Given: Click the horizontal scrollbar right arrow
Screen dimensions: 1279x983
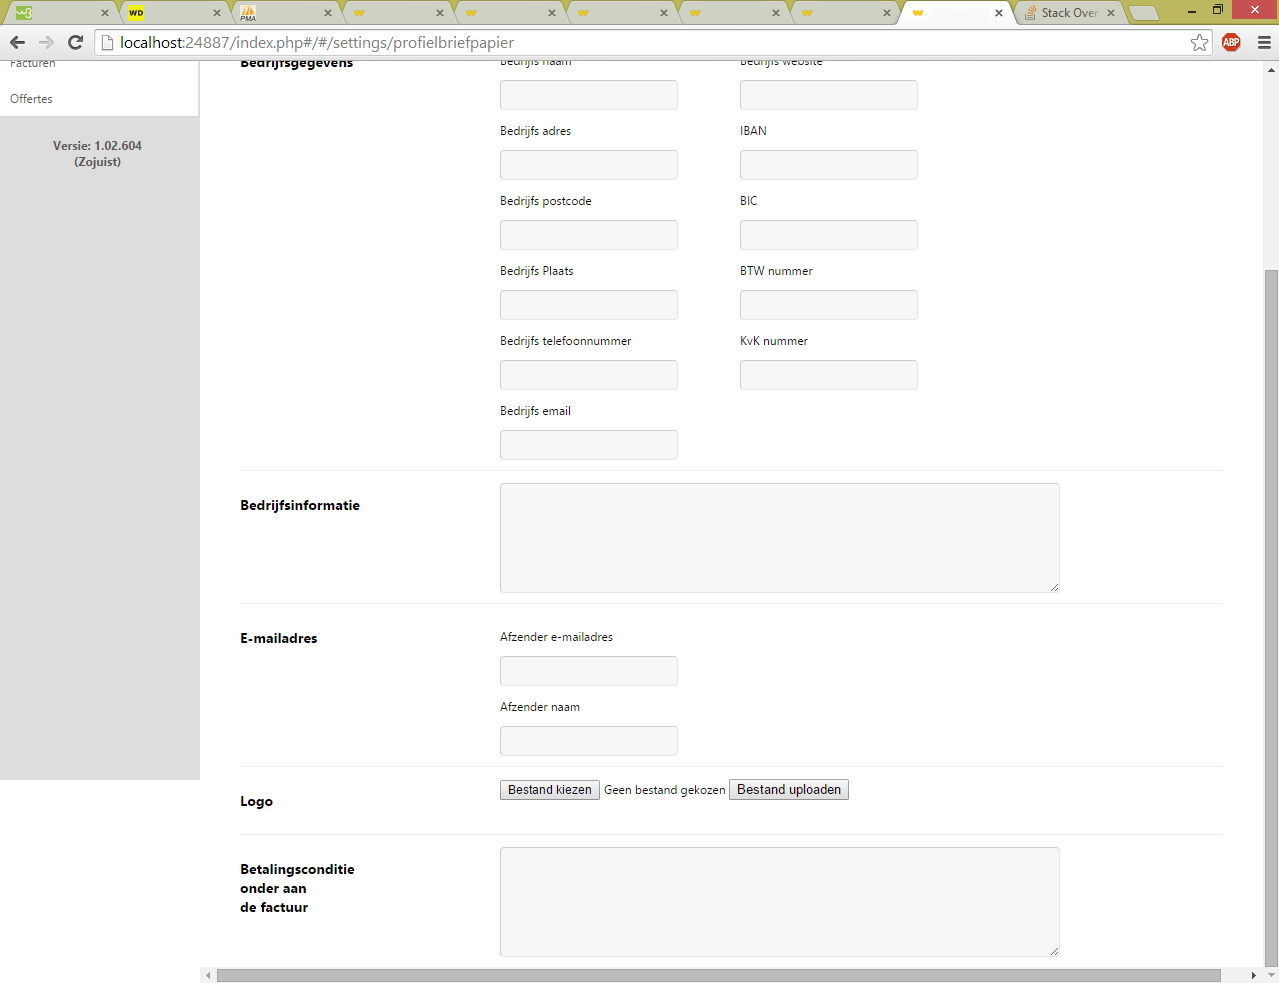Looking at the screenshot, I should coord(1253,975).
